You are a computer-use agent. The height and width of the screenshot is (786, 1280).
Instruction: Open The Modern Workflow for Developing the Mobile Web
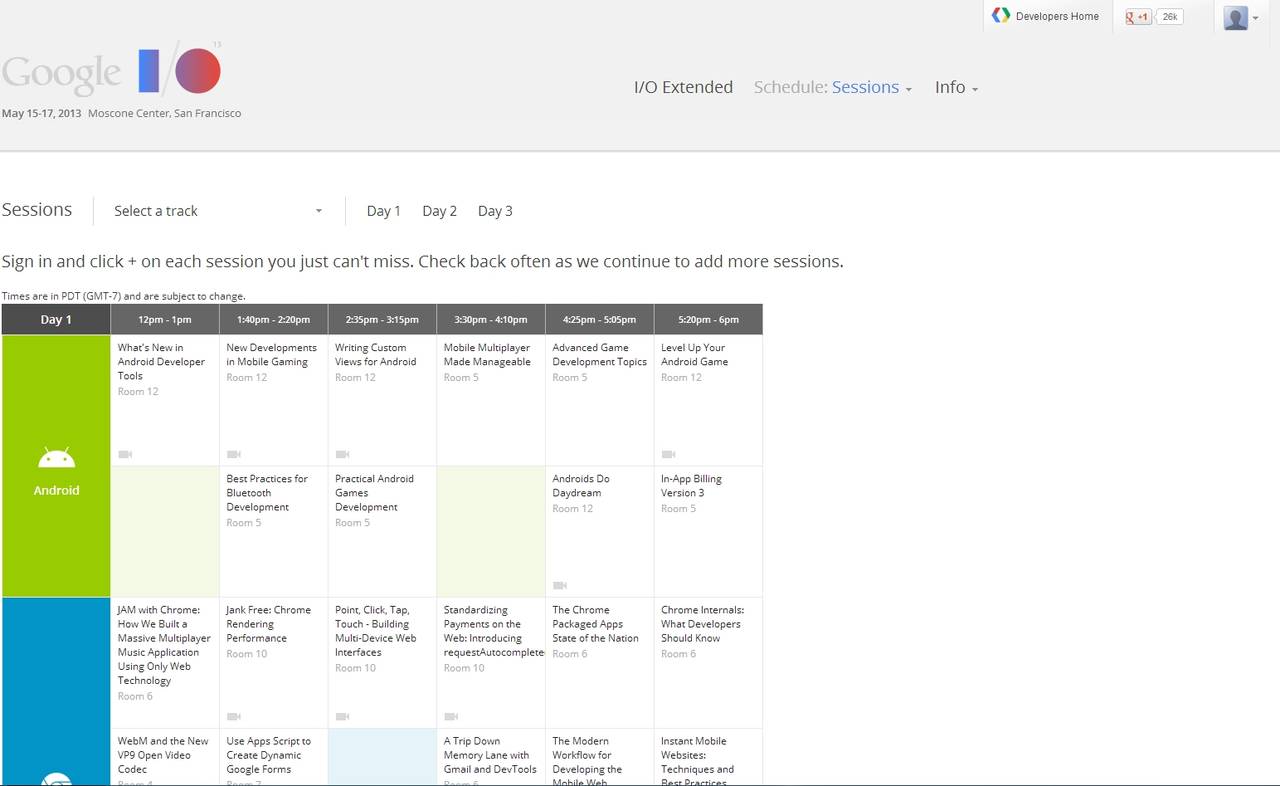tap(587, 760)
